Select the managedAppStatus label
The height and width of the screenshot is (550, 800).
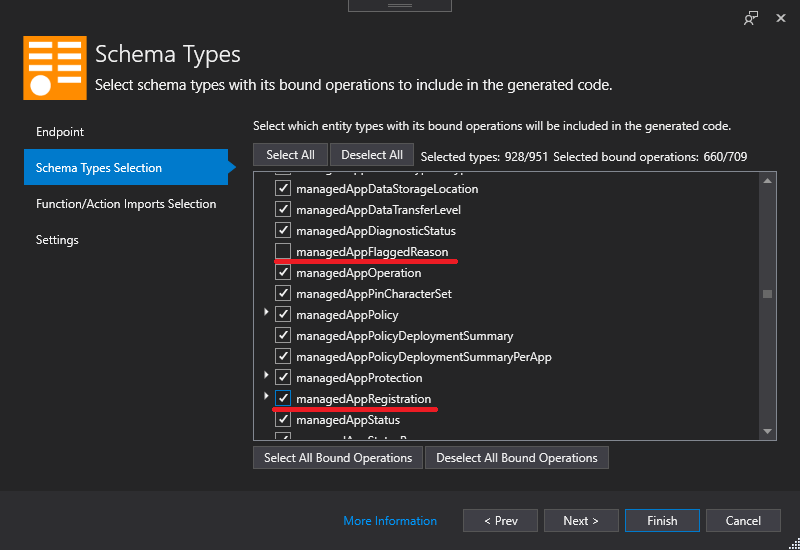[x=348, y=420]
